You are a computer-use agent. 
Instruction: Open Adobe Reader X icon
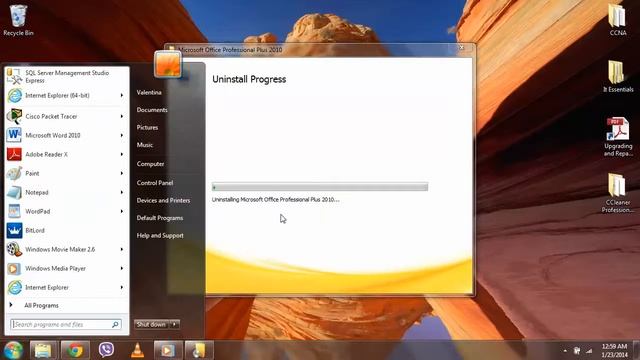(14, 154)
